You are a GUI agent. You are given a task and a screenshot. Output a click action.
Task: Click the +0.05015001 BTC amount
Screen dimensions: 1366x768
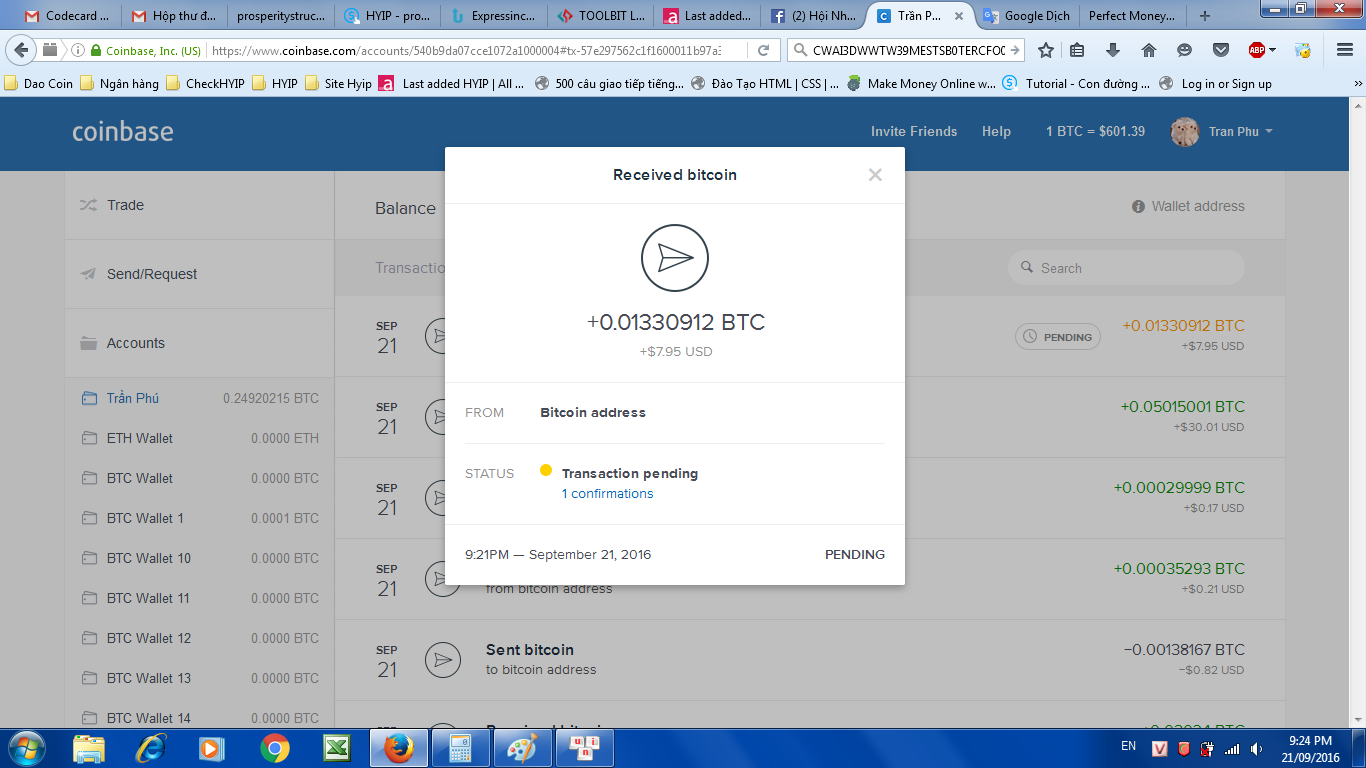1183,407
